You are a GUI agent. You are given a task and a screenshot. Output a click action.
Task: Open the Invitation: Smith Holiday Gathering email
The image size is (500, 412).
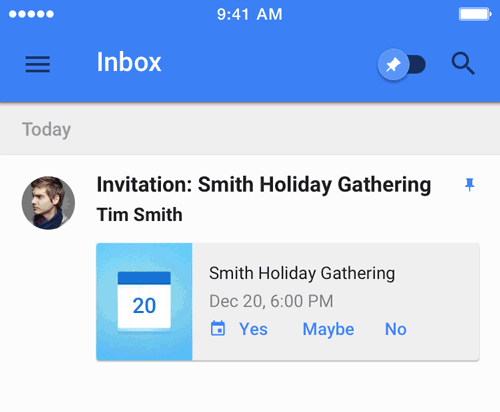[x=264, y=185]
